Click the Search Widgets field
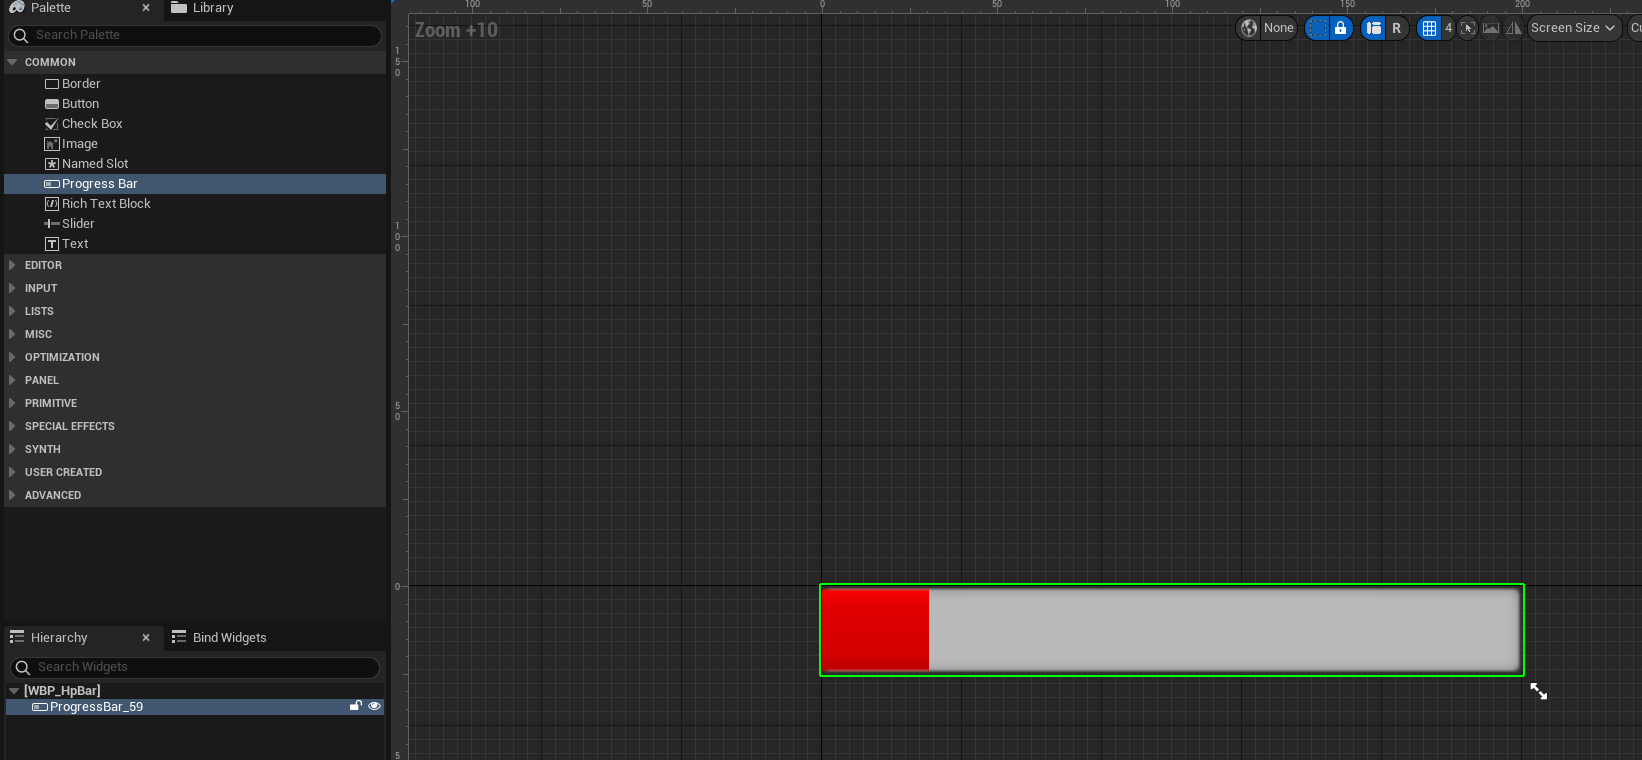Viewport: 1642px width, 760px height. pyautogui.click(x=195, y=667)
